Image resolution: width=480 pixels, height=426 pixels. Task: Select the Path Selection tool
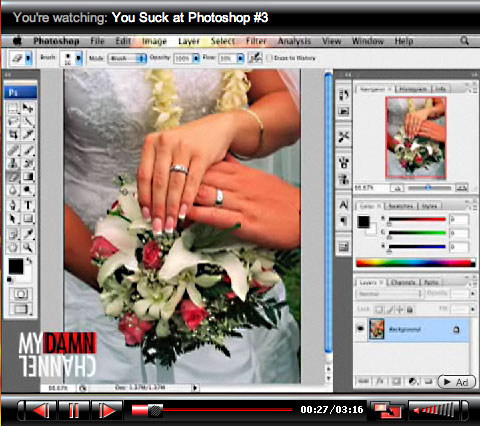coord(13,218)
